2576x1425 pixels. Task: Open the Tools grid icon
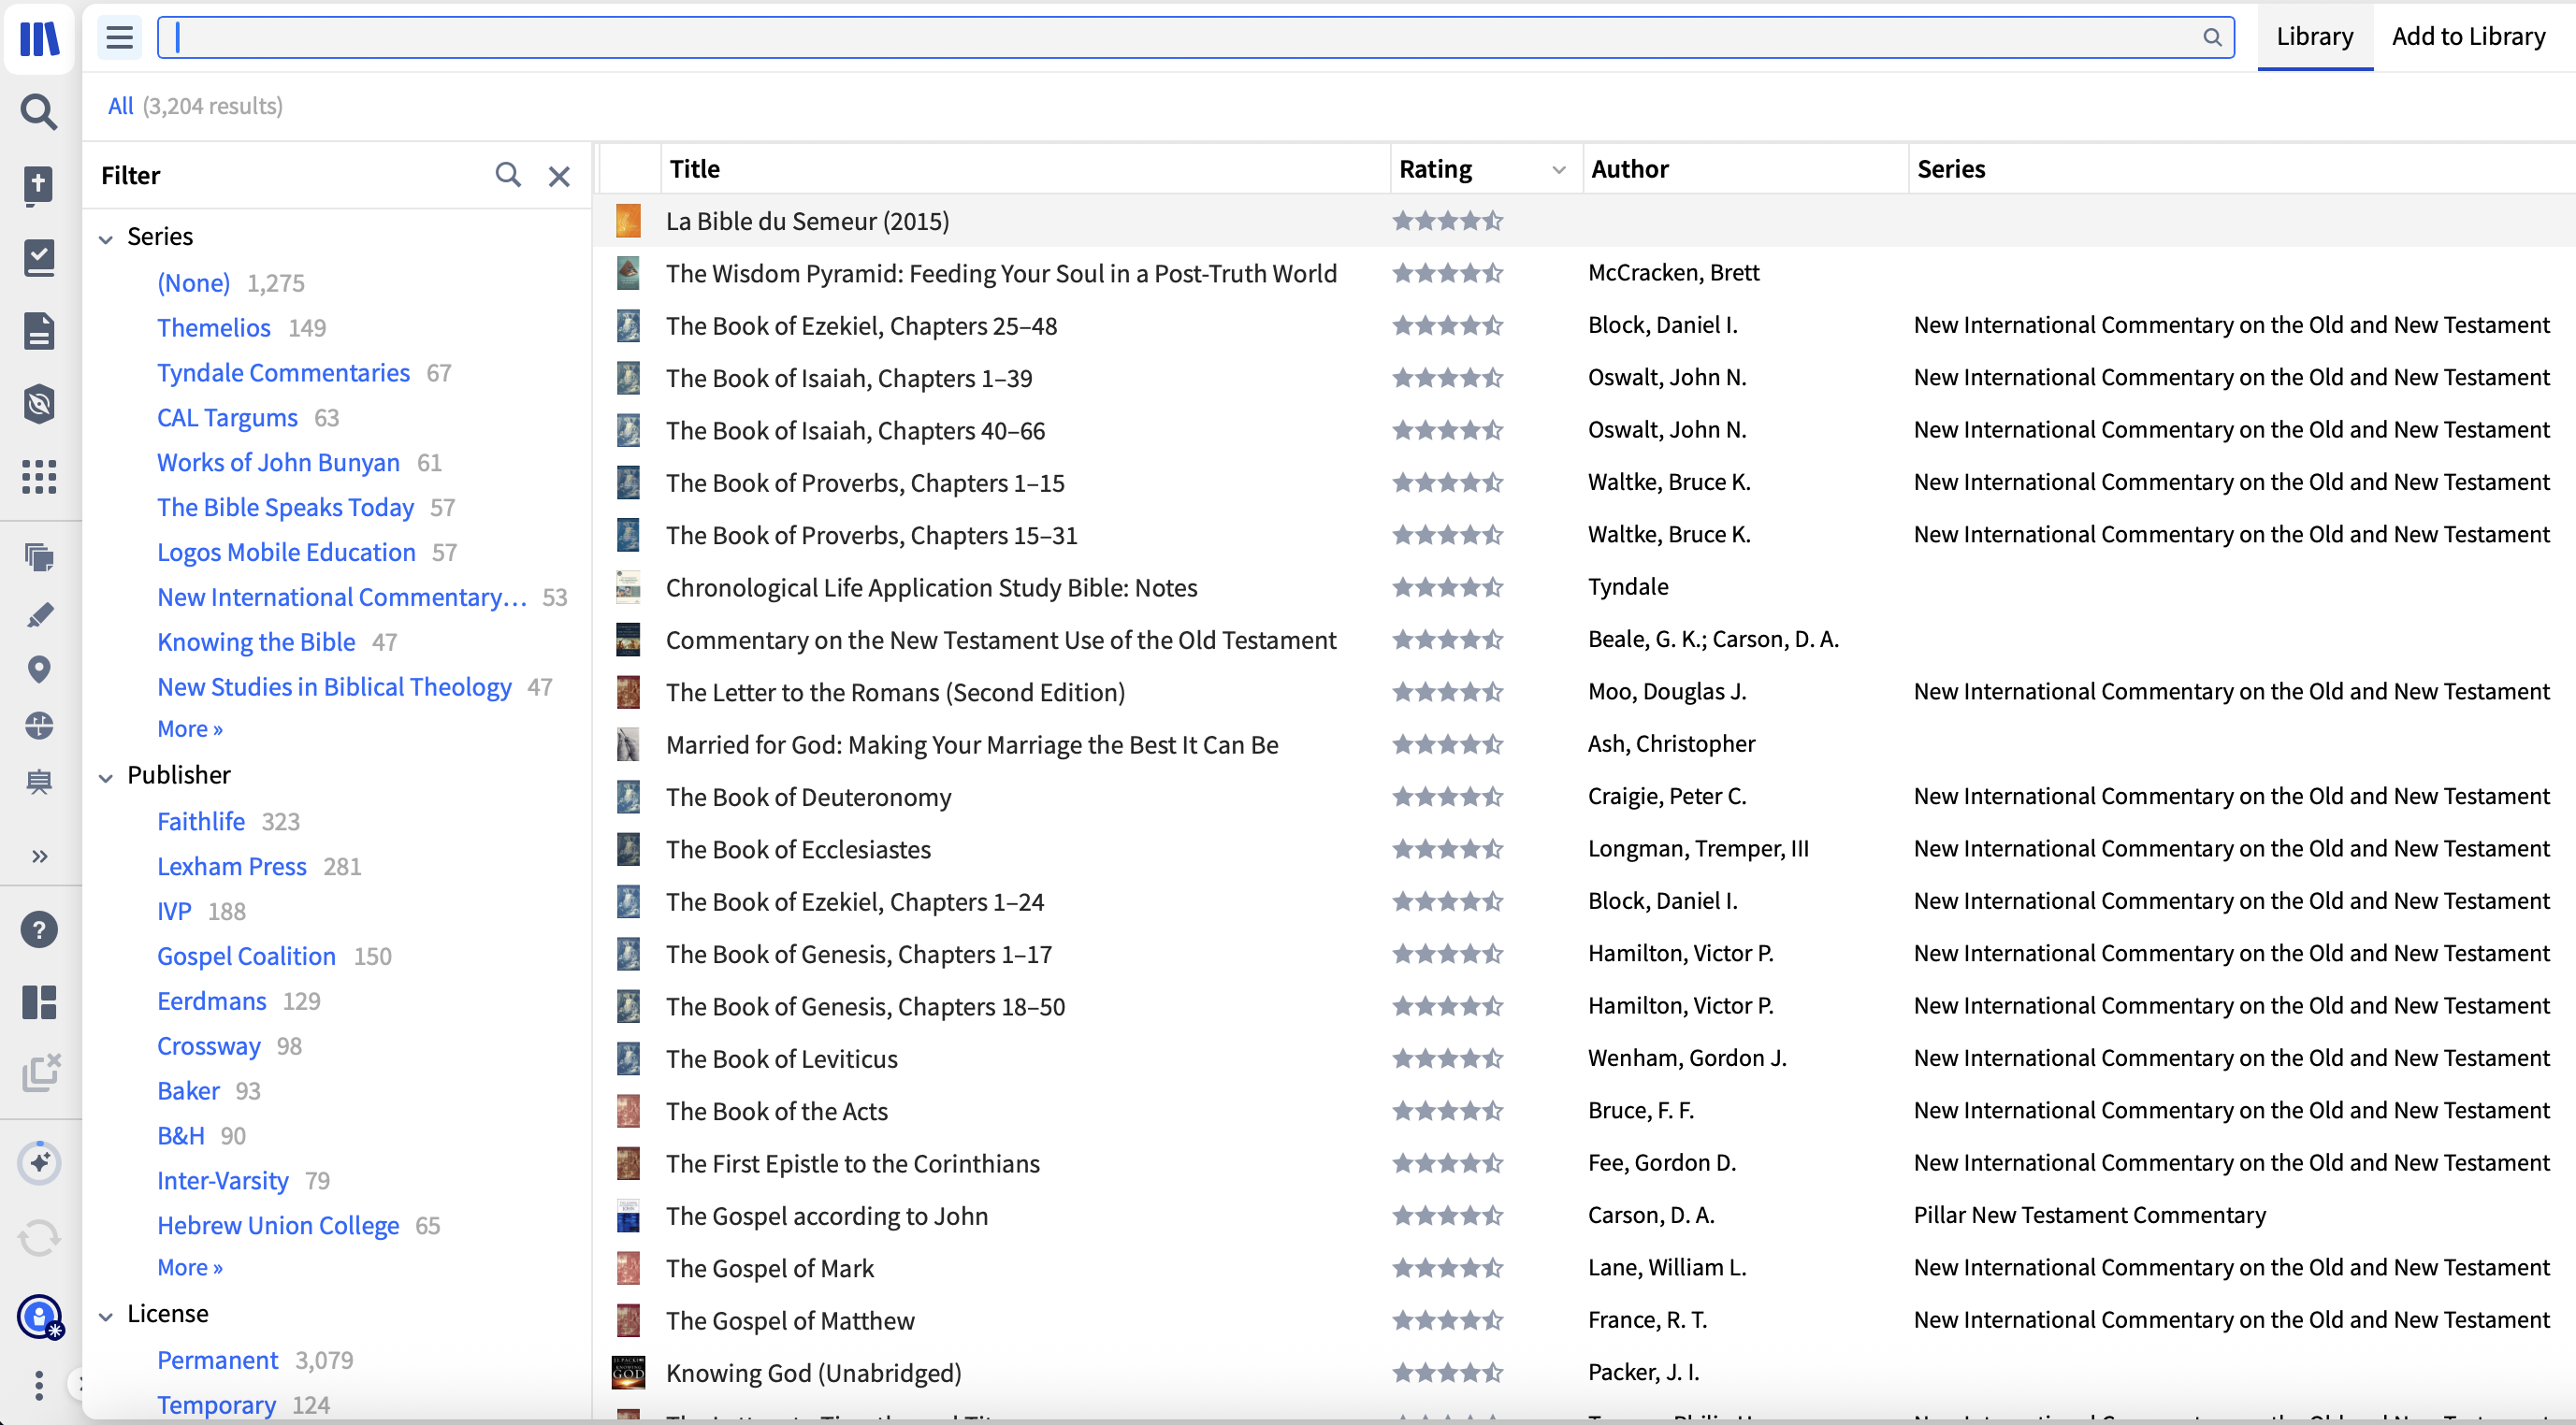pyautogui.click(x=38, y=477)
